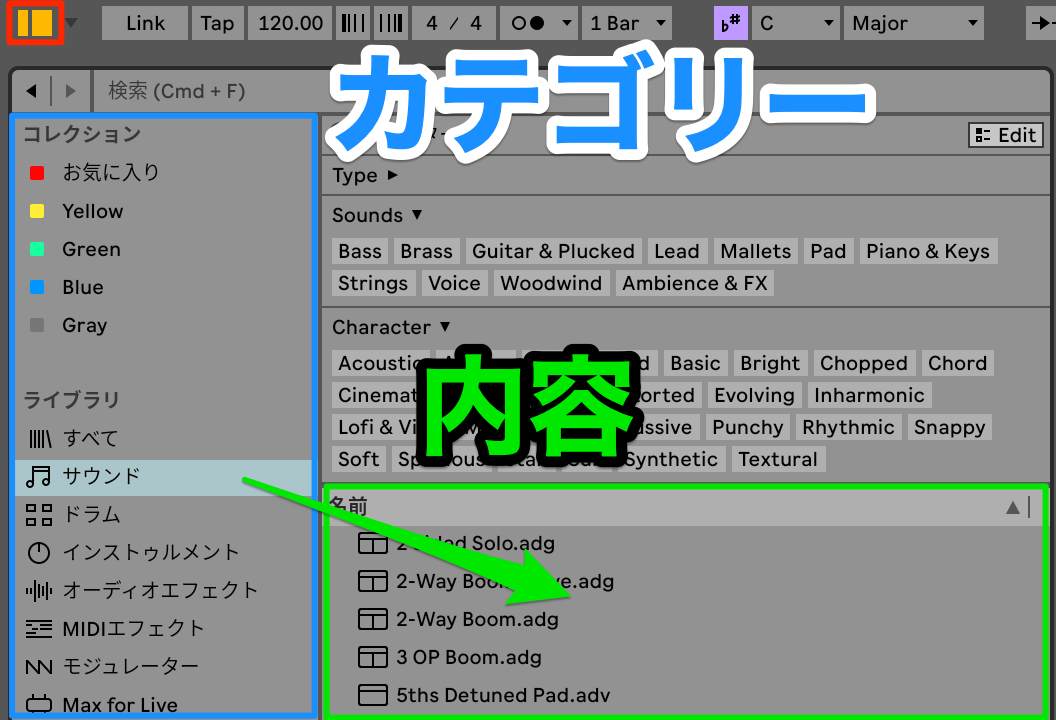This screenshot has width=1056, height=720.
Task: Open the インストゥルメント library category
Action: coord(164,553)
